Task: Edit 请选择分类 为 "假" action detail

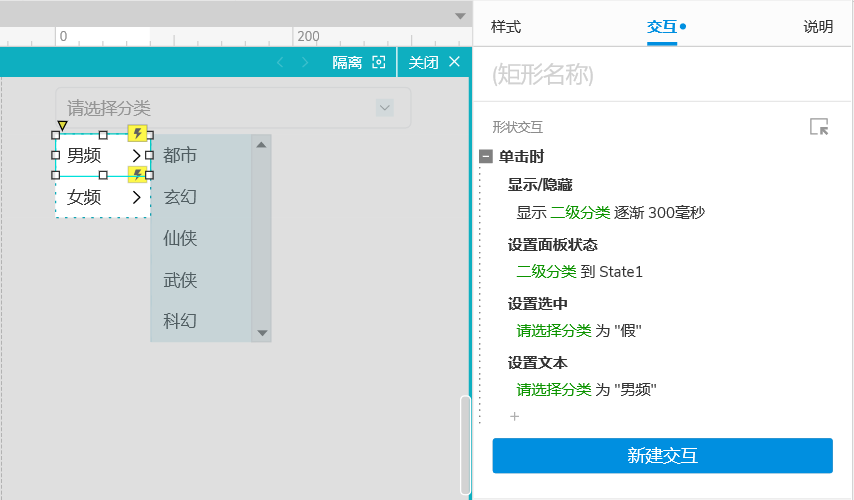Action: pyautogui.click(x=579, y=331)
